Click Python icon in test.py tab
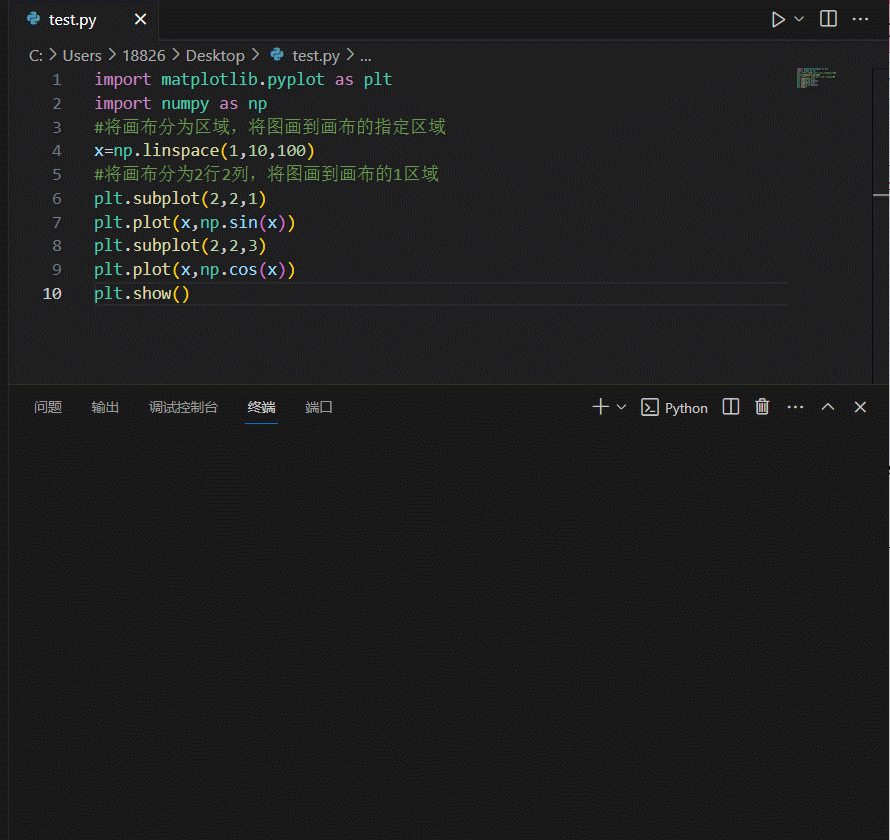890x840 pixels. pos(34,19)
